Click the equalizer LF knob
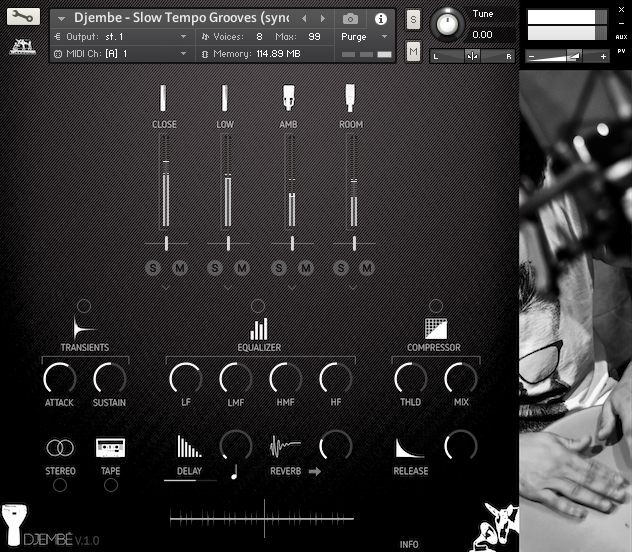The height and width of the screenshot is (552, 632). [186, 379]
